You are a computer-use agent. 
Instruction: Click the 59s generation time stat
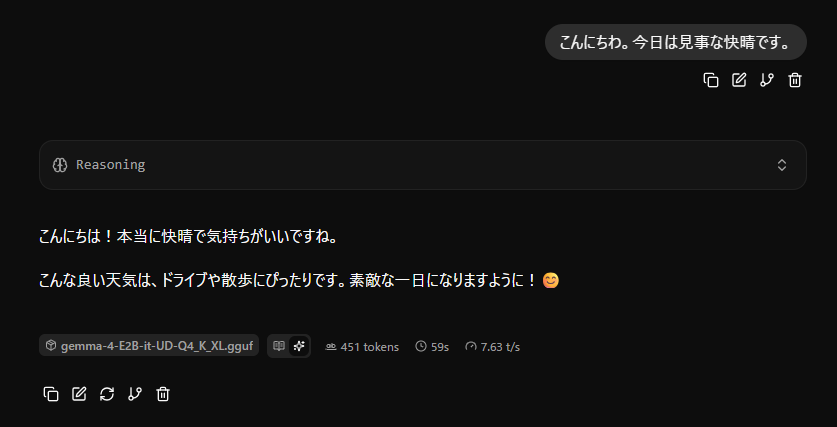point(432,347)
